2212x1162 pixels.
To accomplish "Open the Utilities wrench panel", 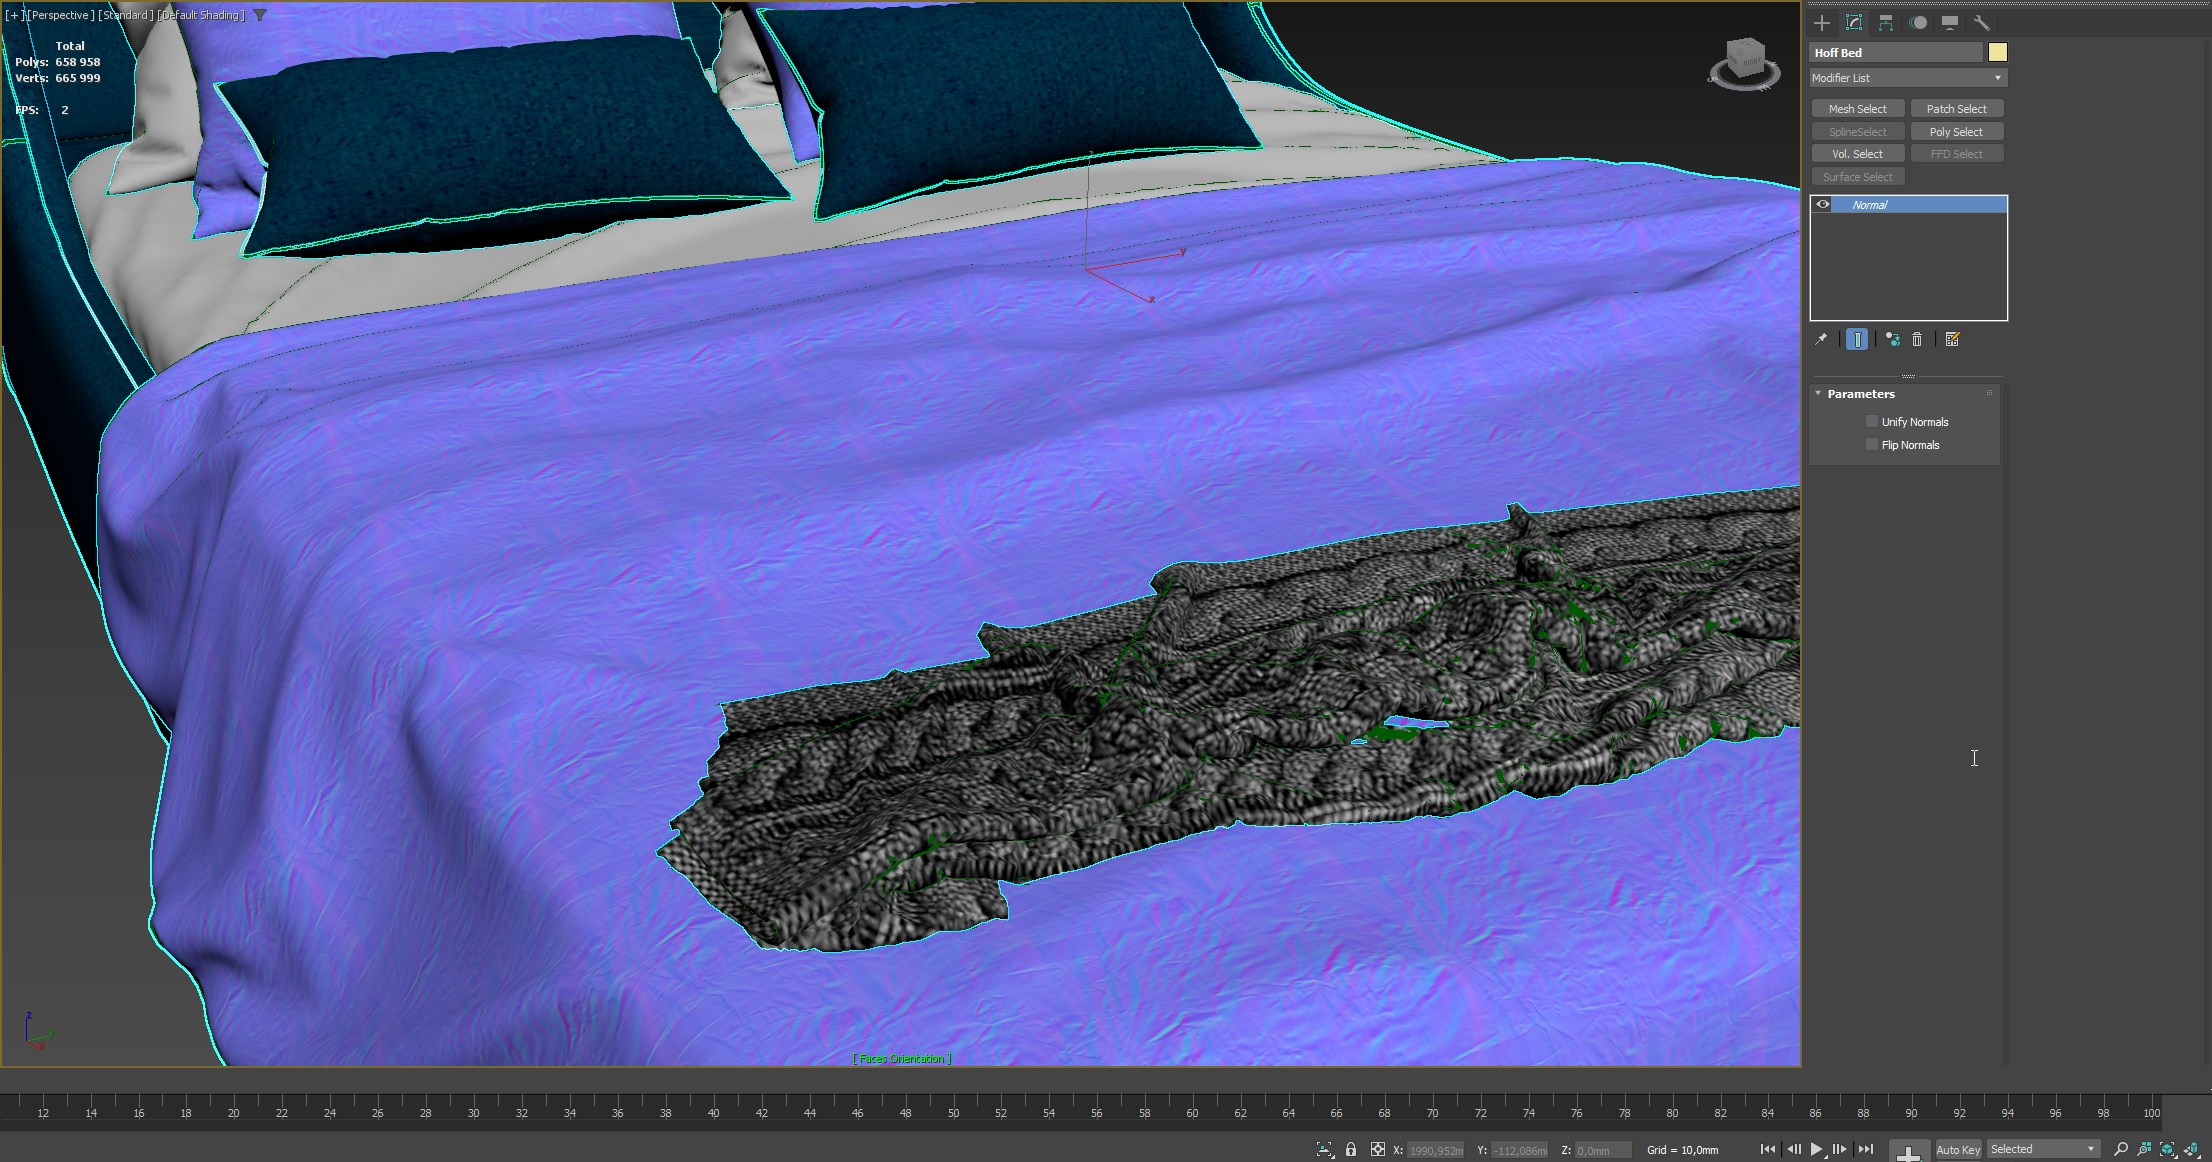I will pos(1981,22).
